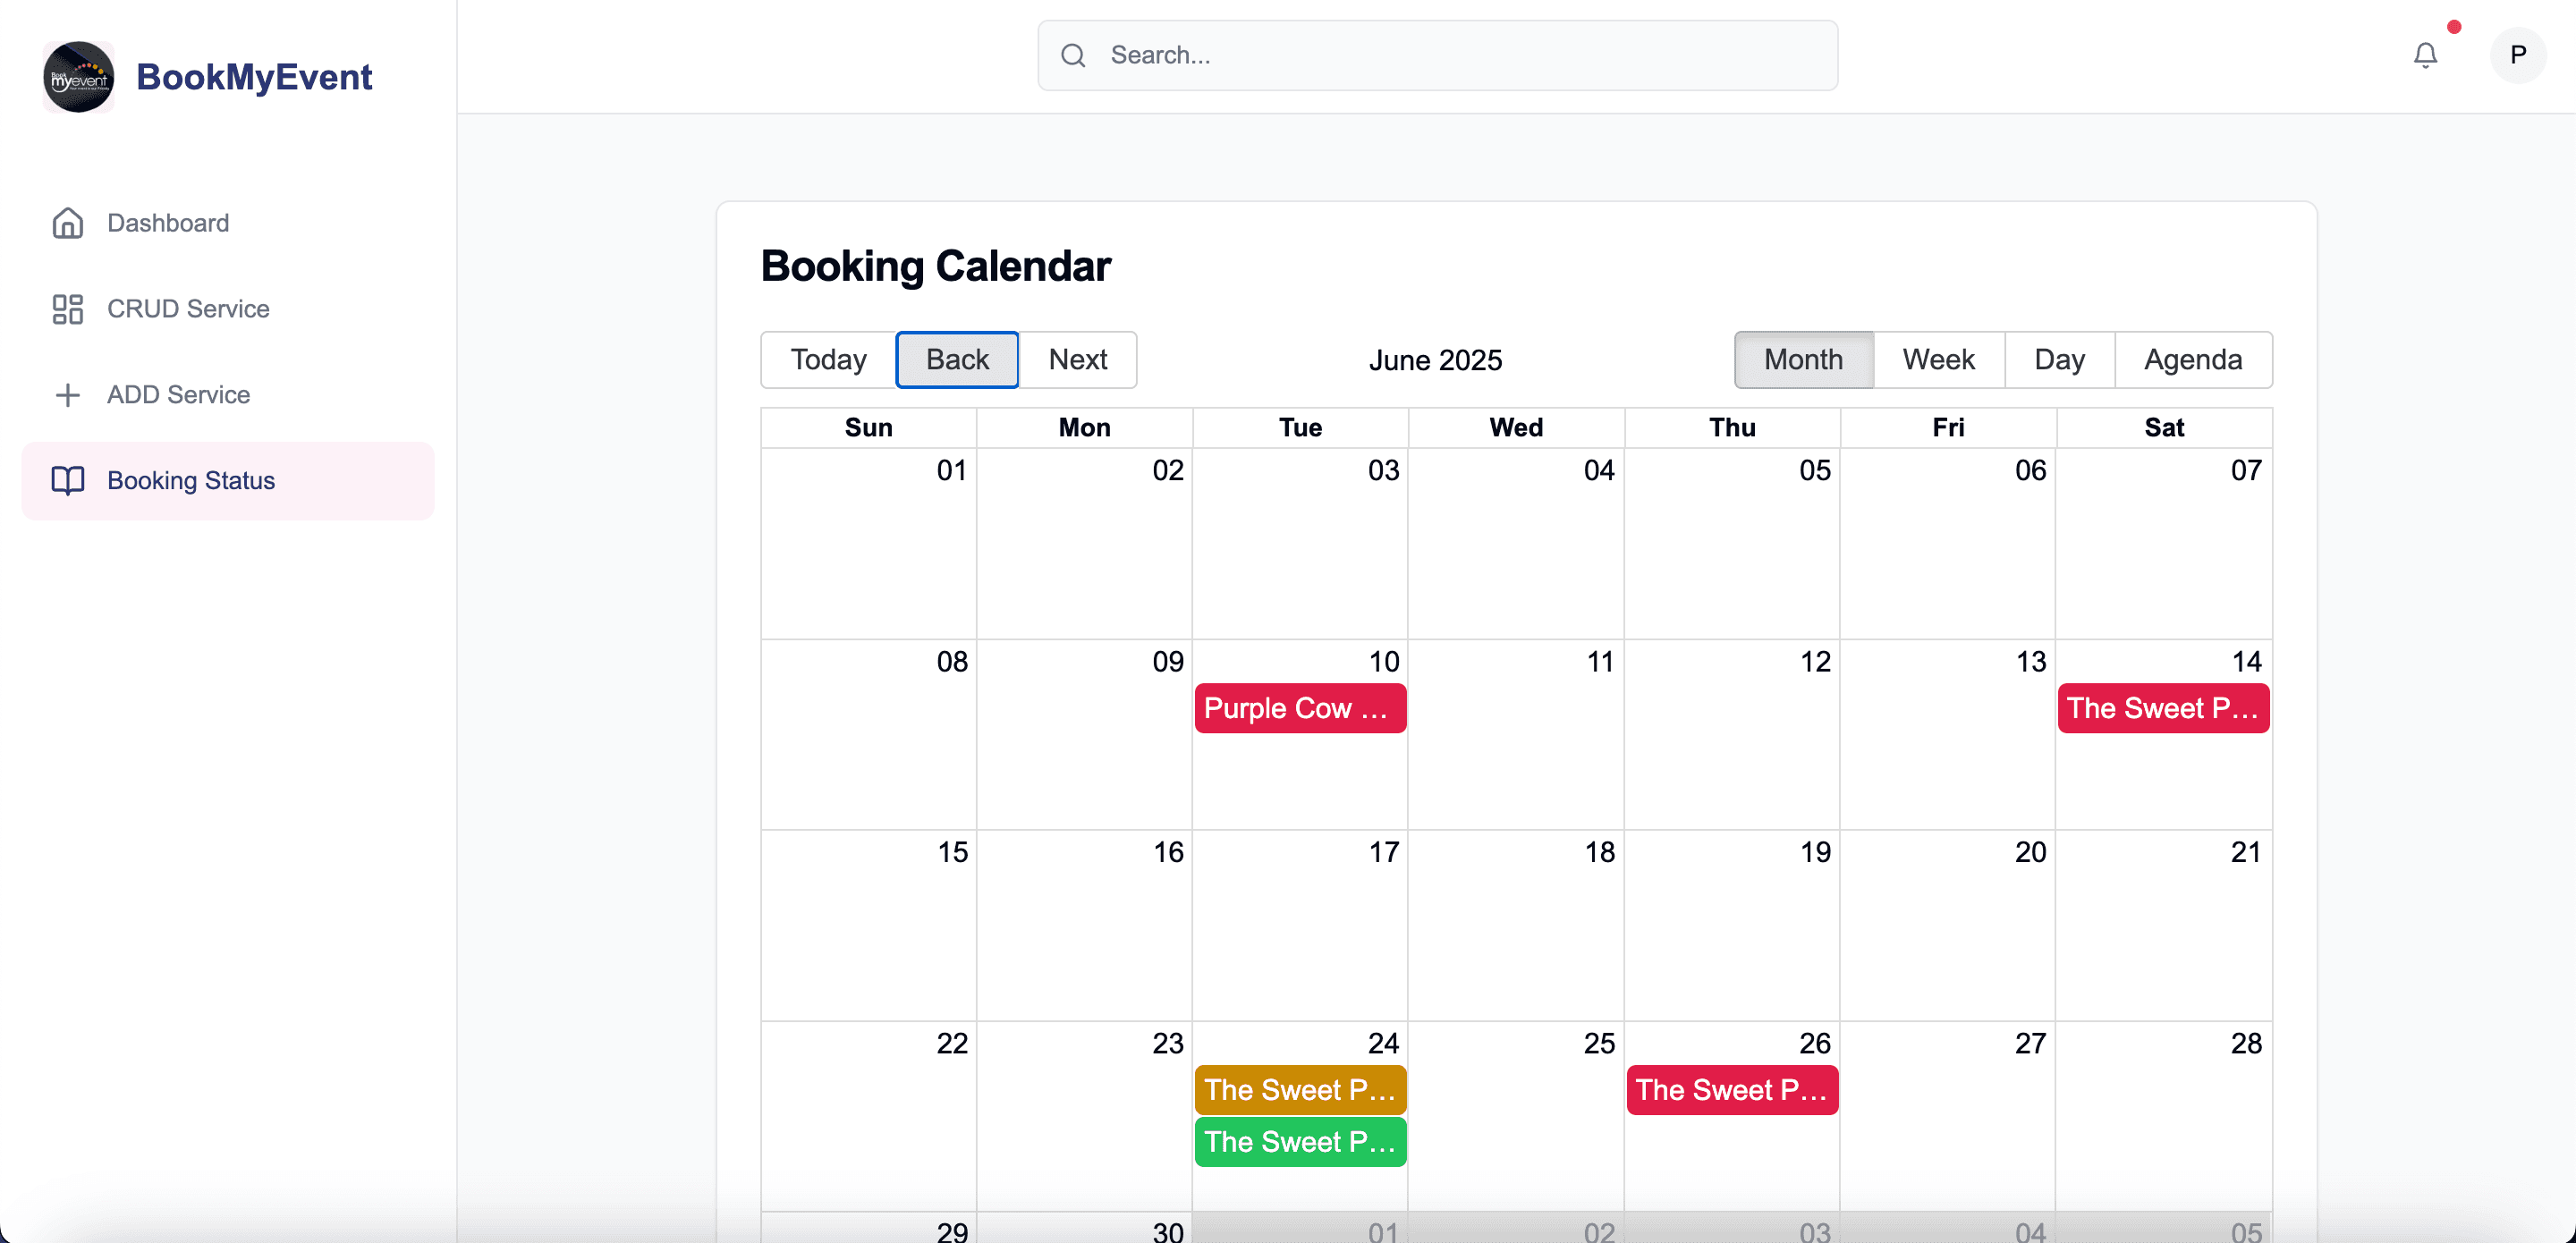The width and height of the screenshot is (2576, 1243).
Task: Click the notification bell icon
Action: pos(2424,55)
